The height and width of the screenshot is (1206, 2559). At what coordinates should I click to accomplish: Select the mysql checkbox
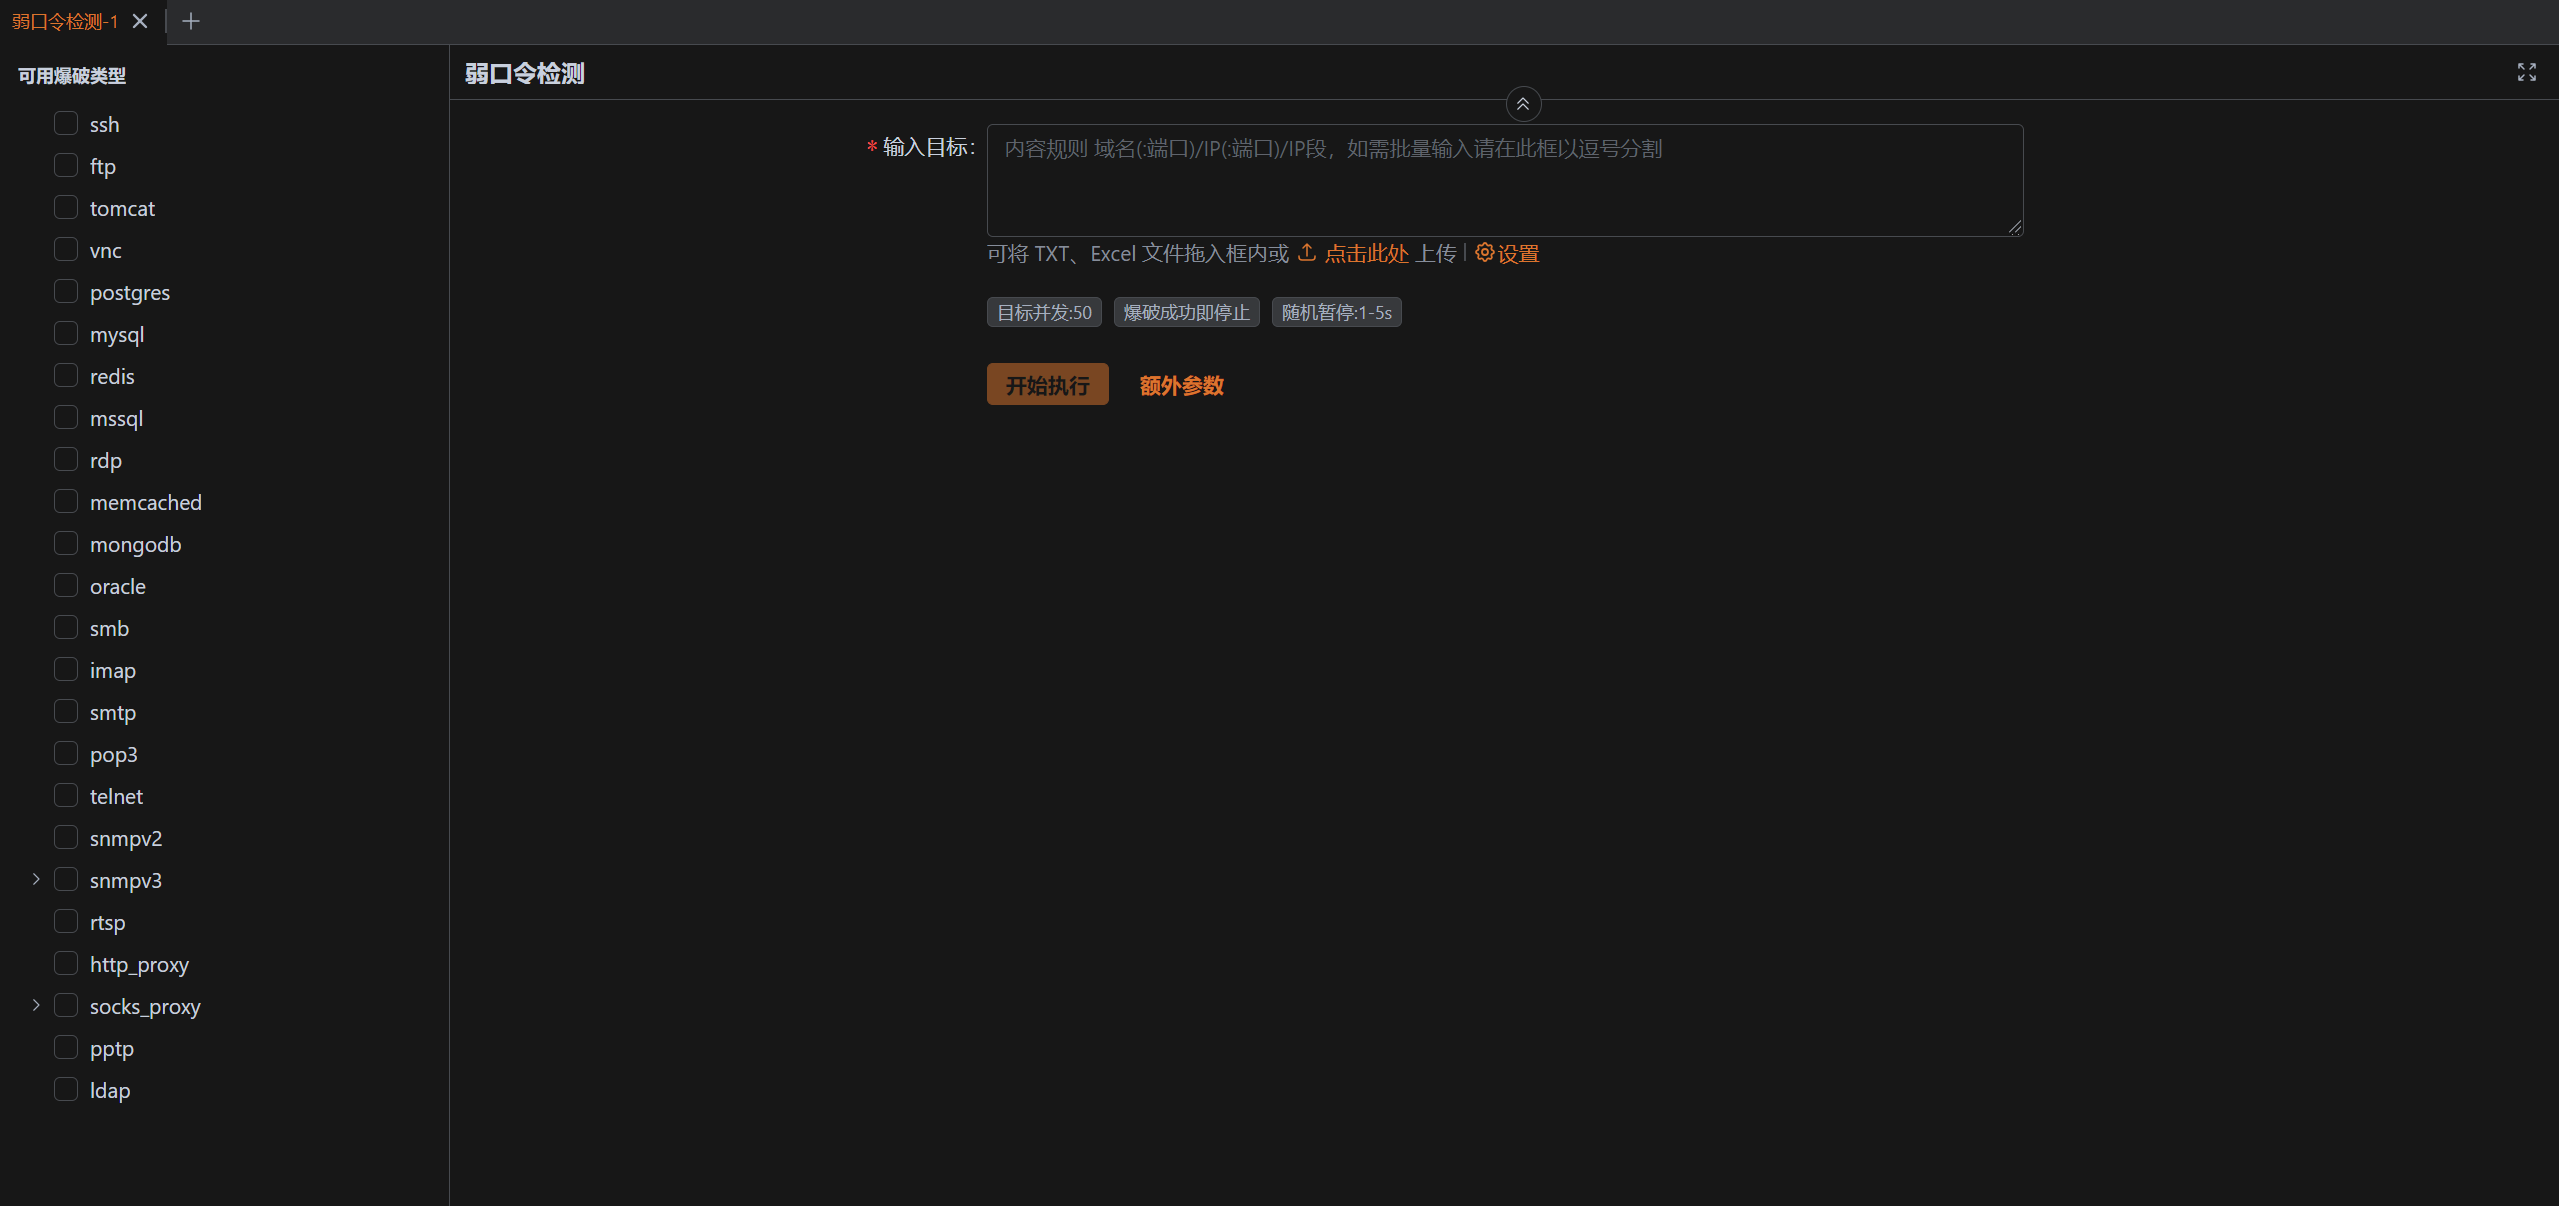(x=66, y=333)
